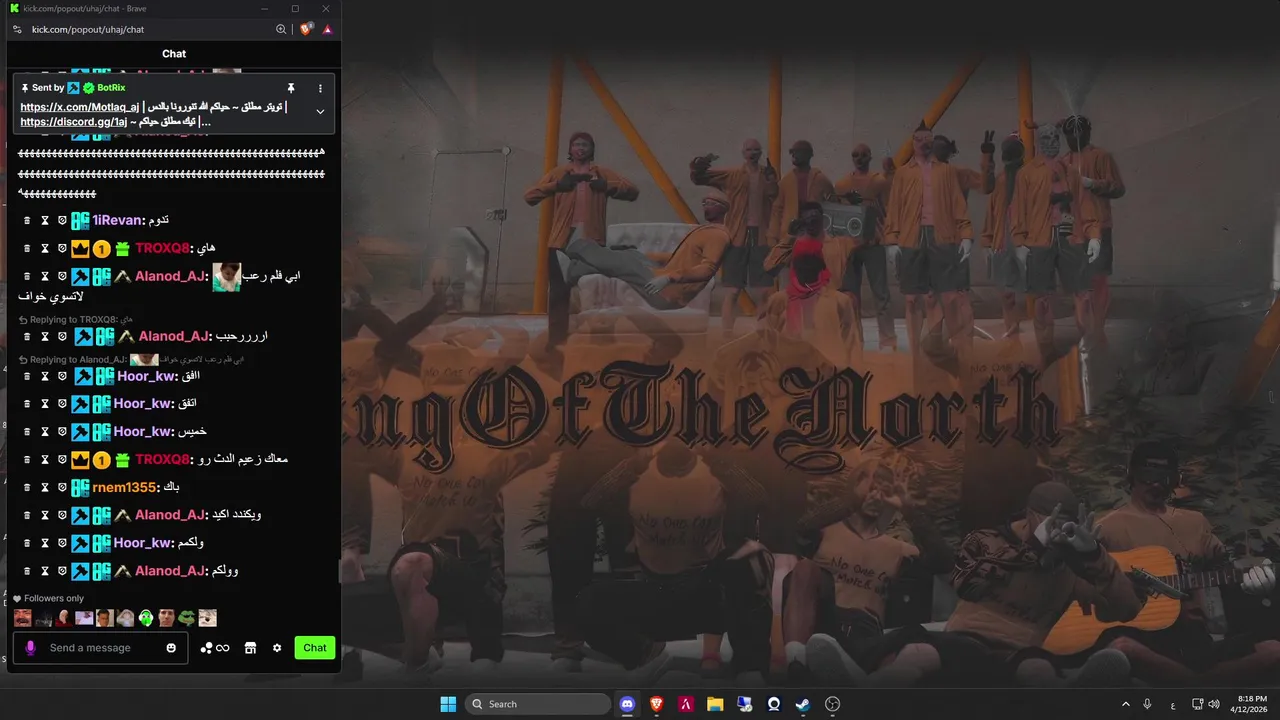Unpin the pinned BotRix message

click(291, 88)
